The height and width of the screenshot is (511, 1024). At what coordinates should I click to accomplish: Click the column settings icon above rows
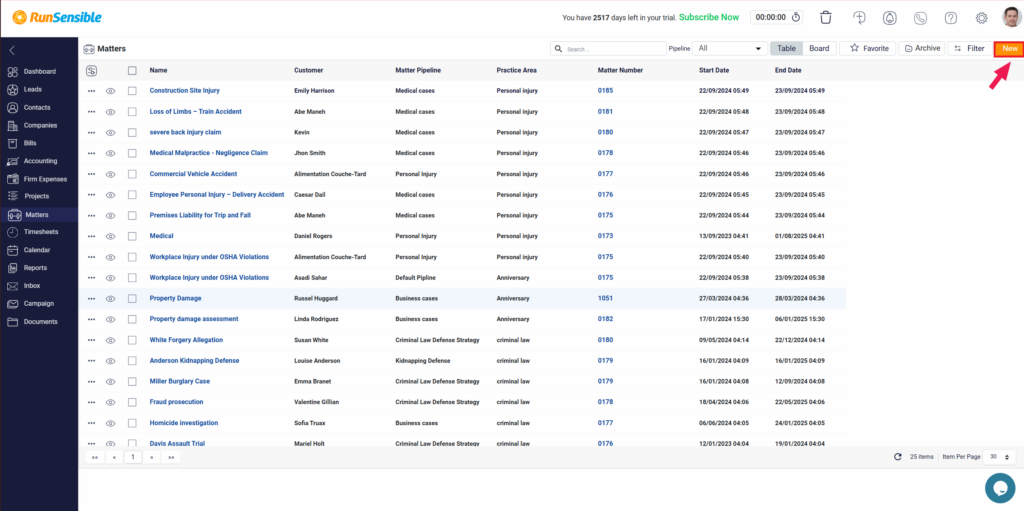pos(92,70)
